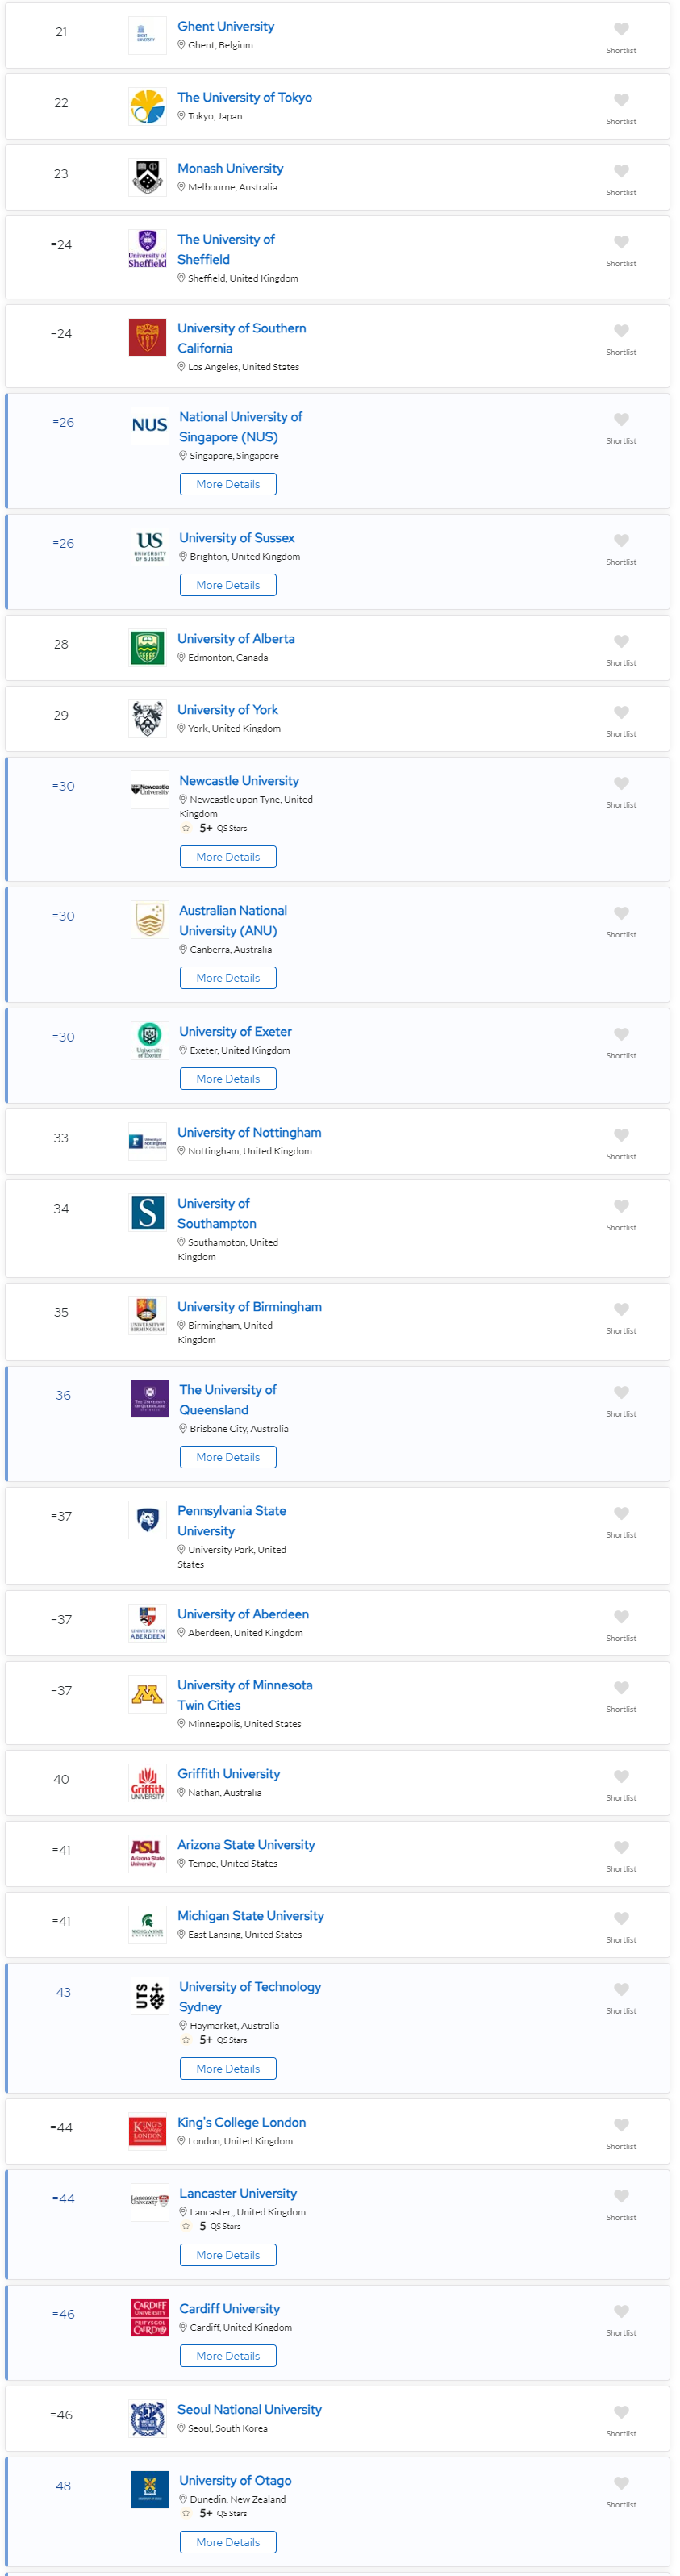This screenshot has height=2576, width=680.
Task: Click the University of Southampton logo
Action: 147,1212
